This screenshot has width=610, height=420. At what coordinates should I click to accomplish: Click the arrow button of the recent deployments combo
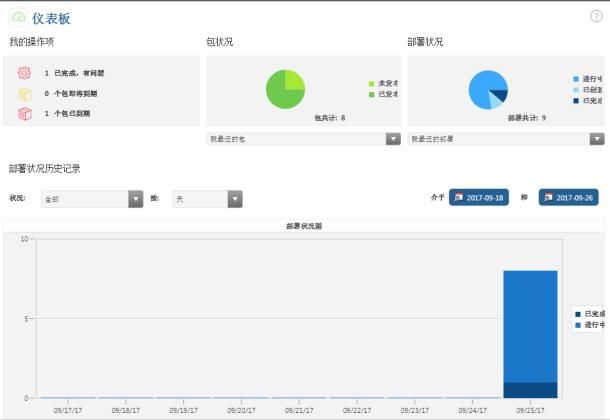coord(597,139)
